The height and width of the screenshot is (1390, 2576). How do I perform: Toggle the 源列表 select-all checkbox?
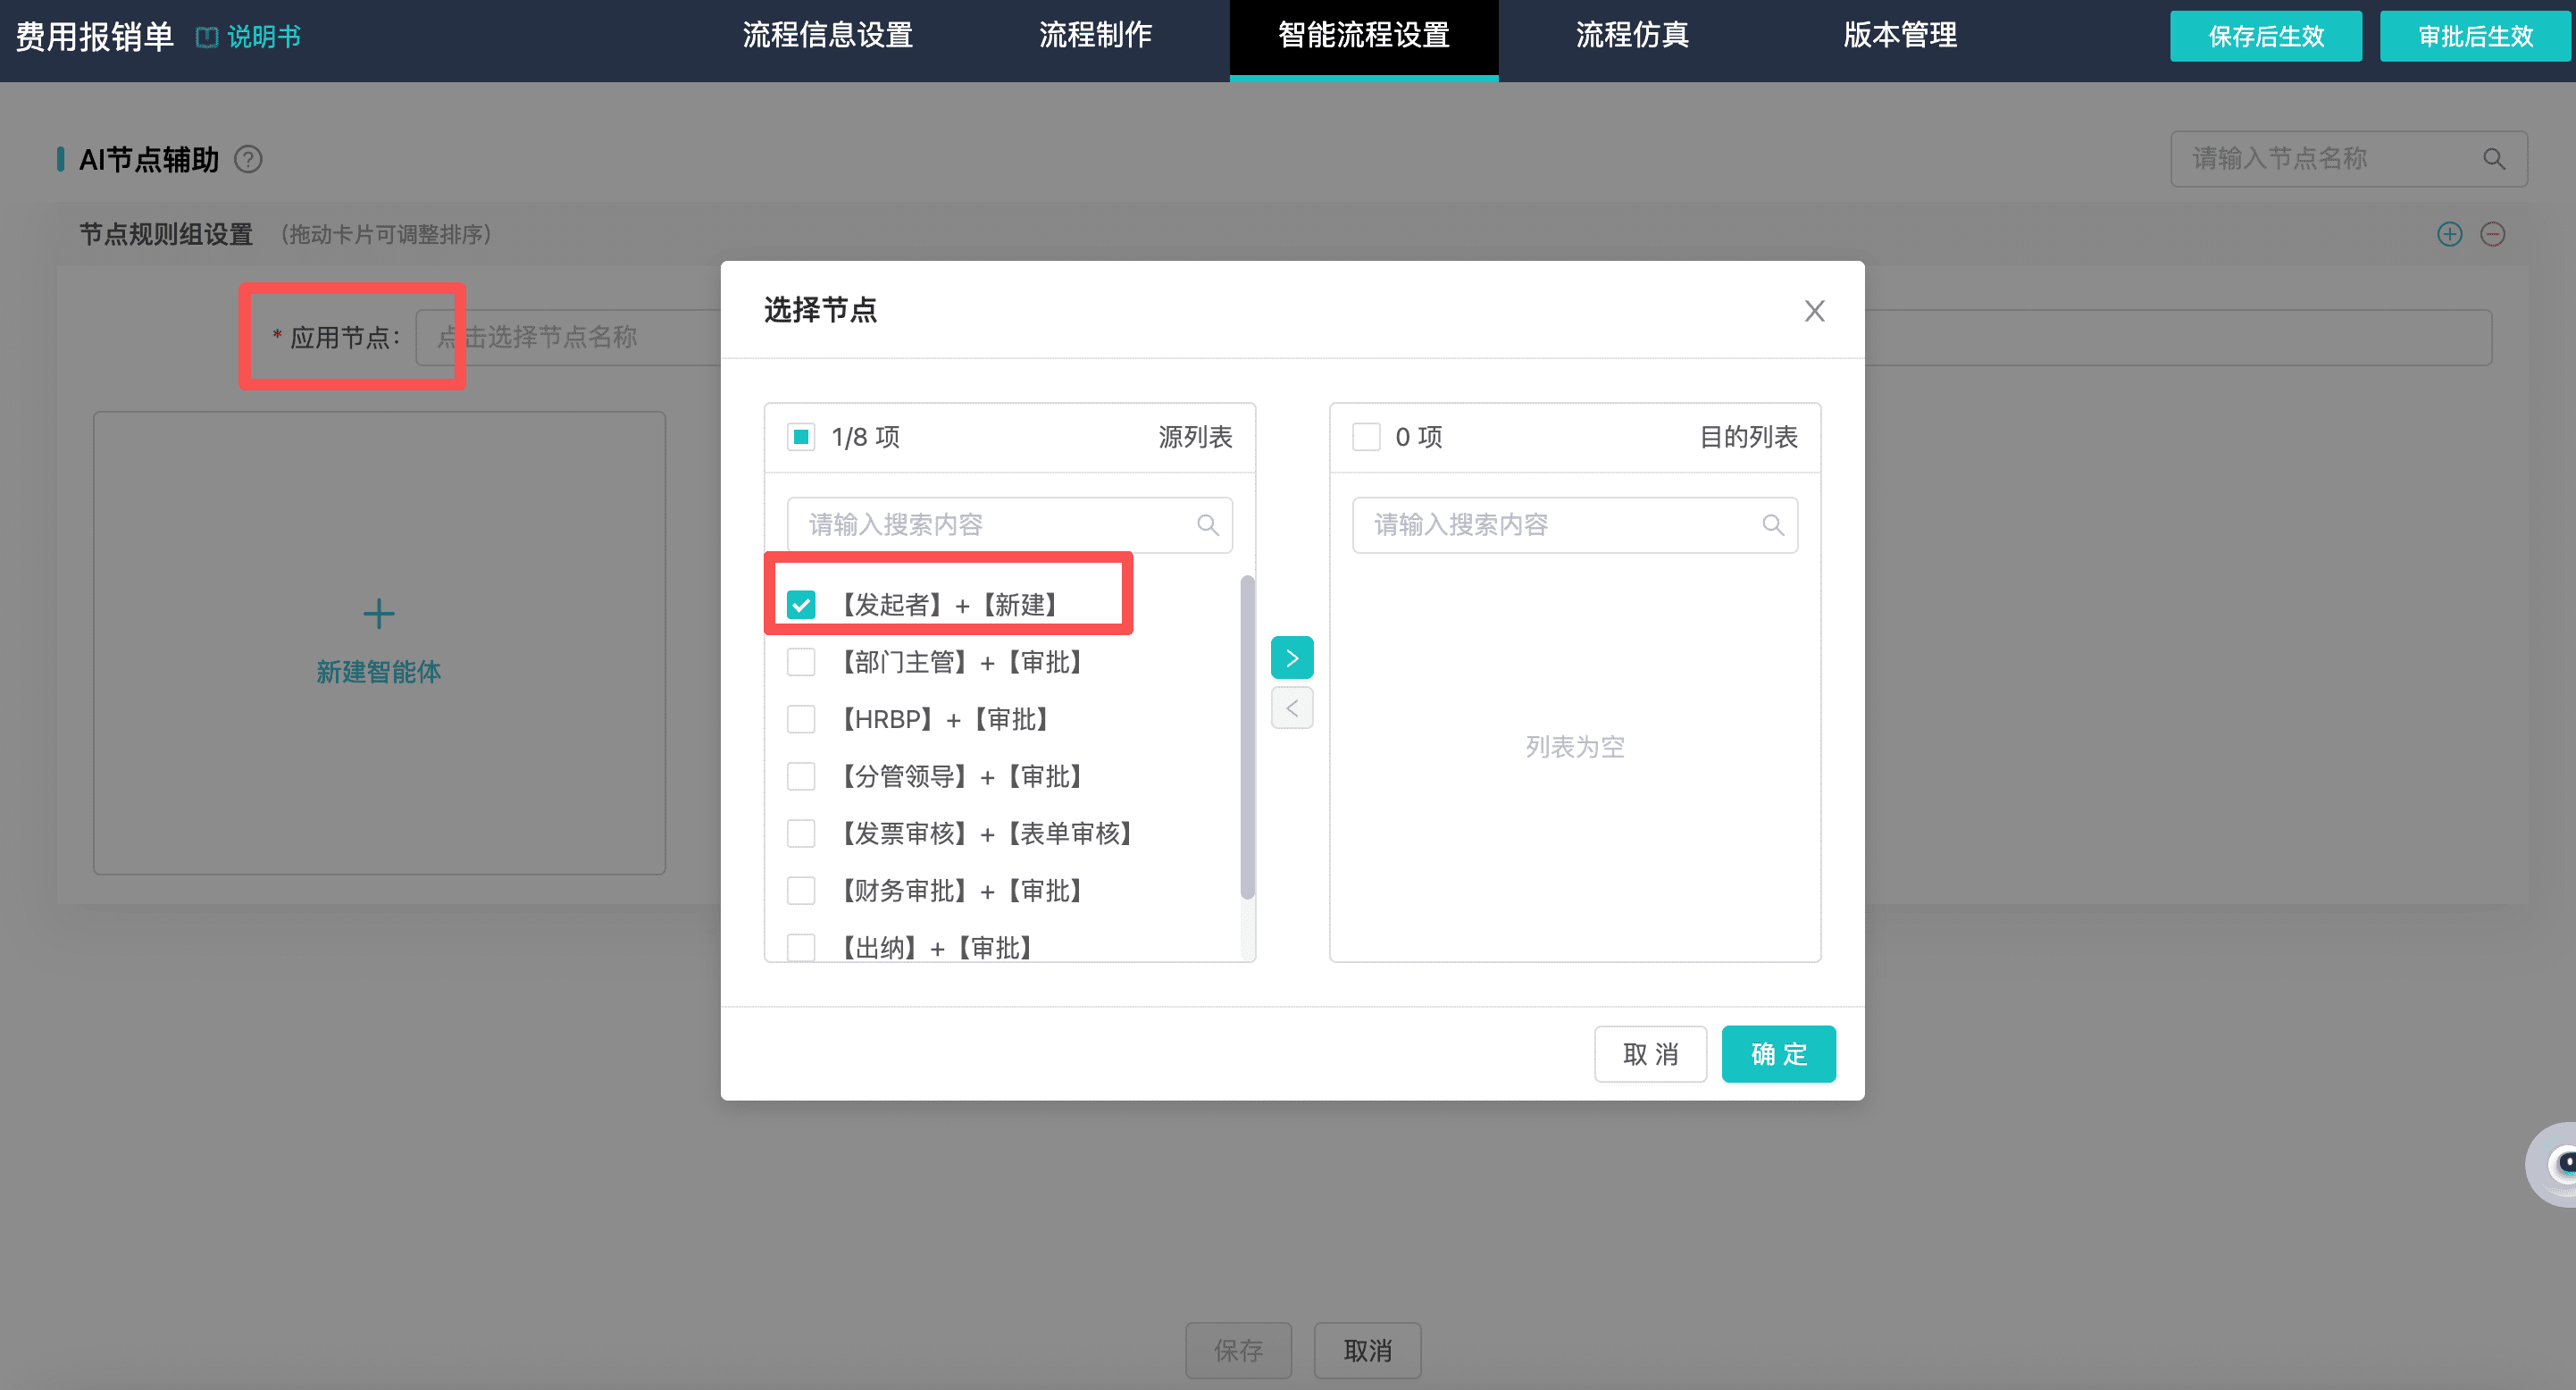click(800, 437)
